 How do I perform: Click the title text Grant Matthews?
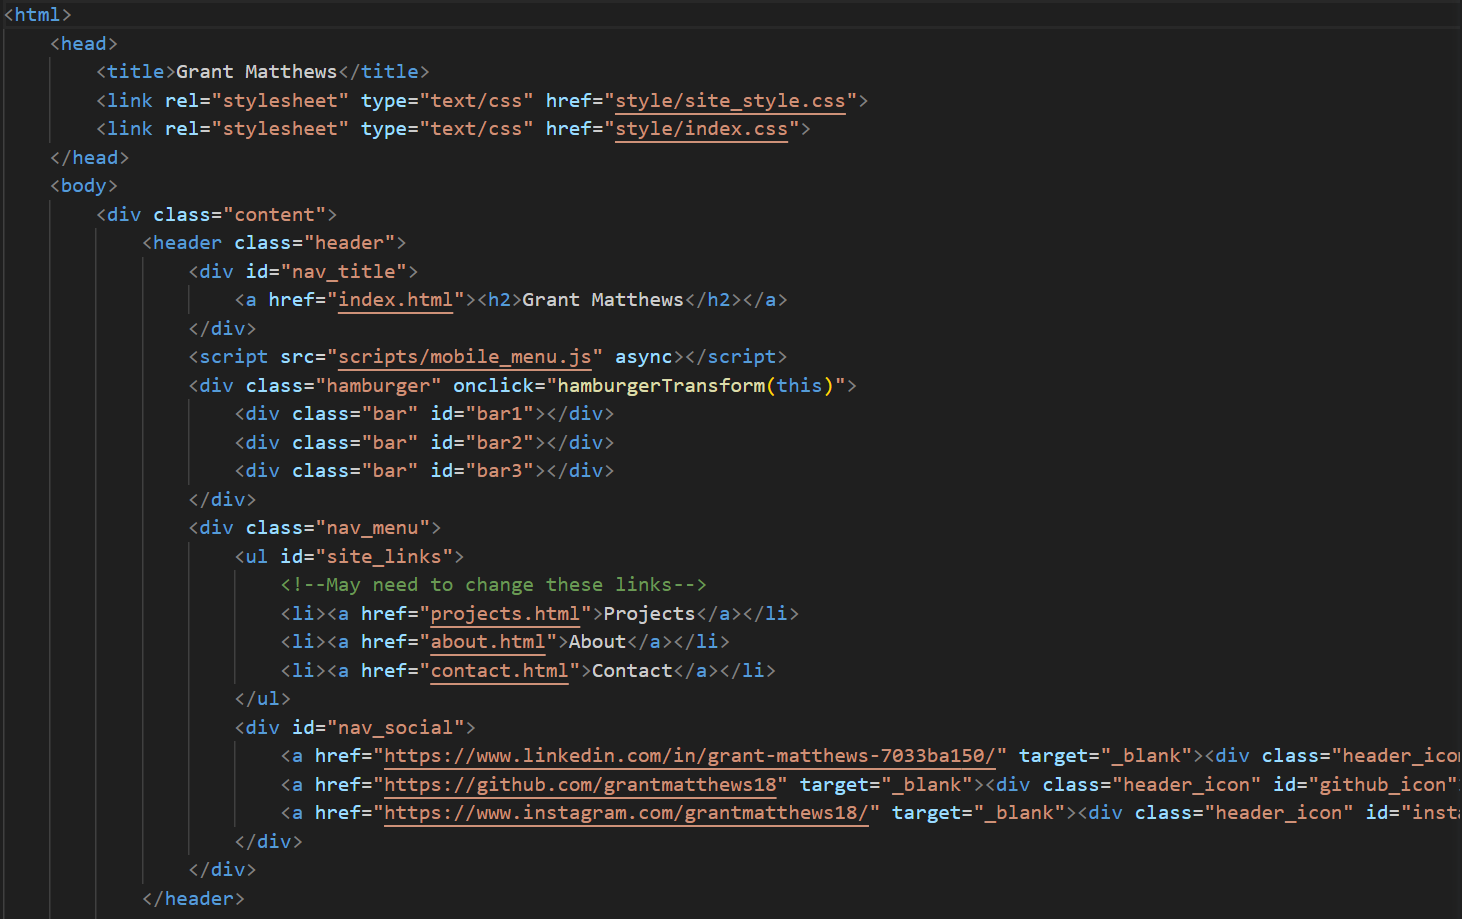coord(257,72)
